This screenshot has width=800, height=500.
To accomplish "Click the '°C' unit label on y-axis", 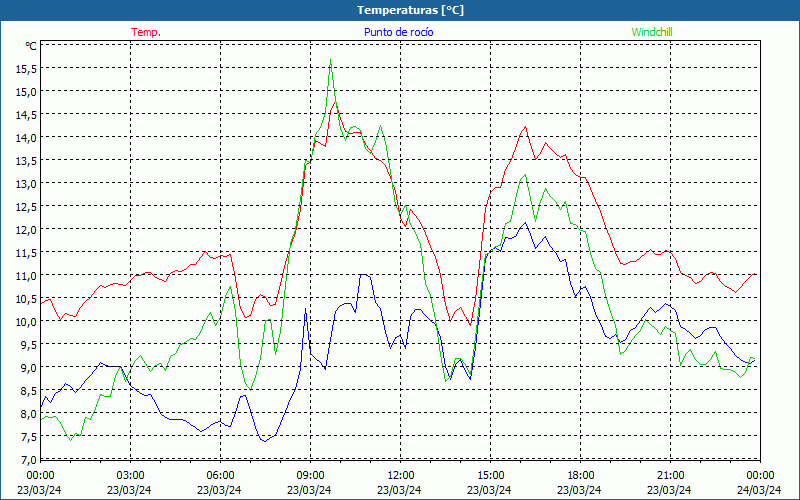I will click(31, 46).
